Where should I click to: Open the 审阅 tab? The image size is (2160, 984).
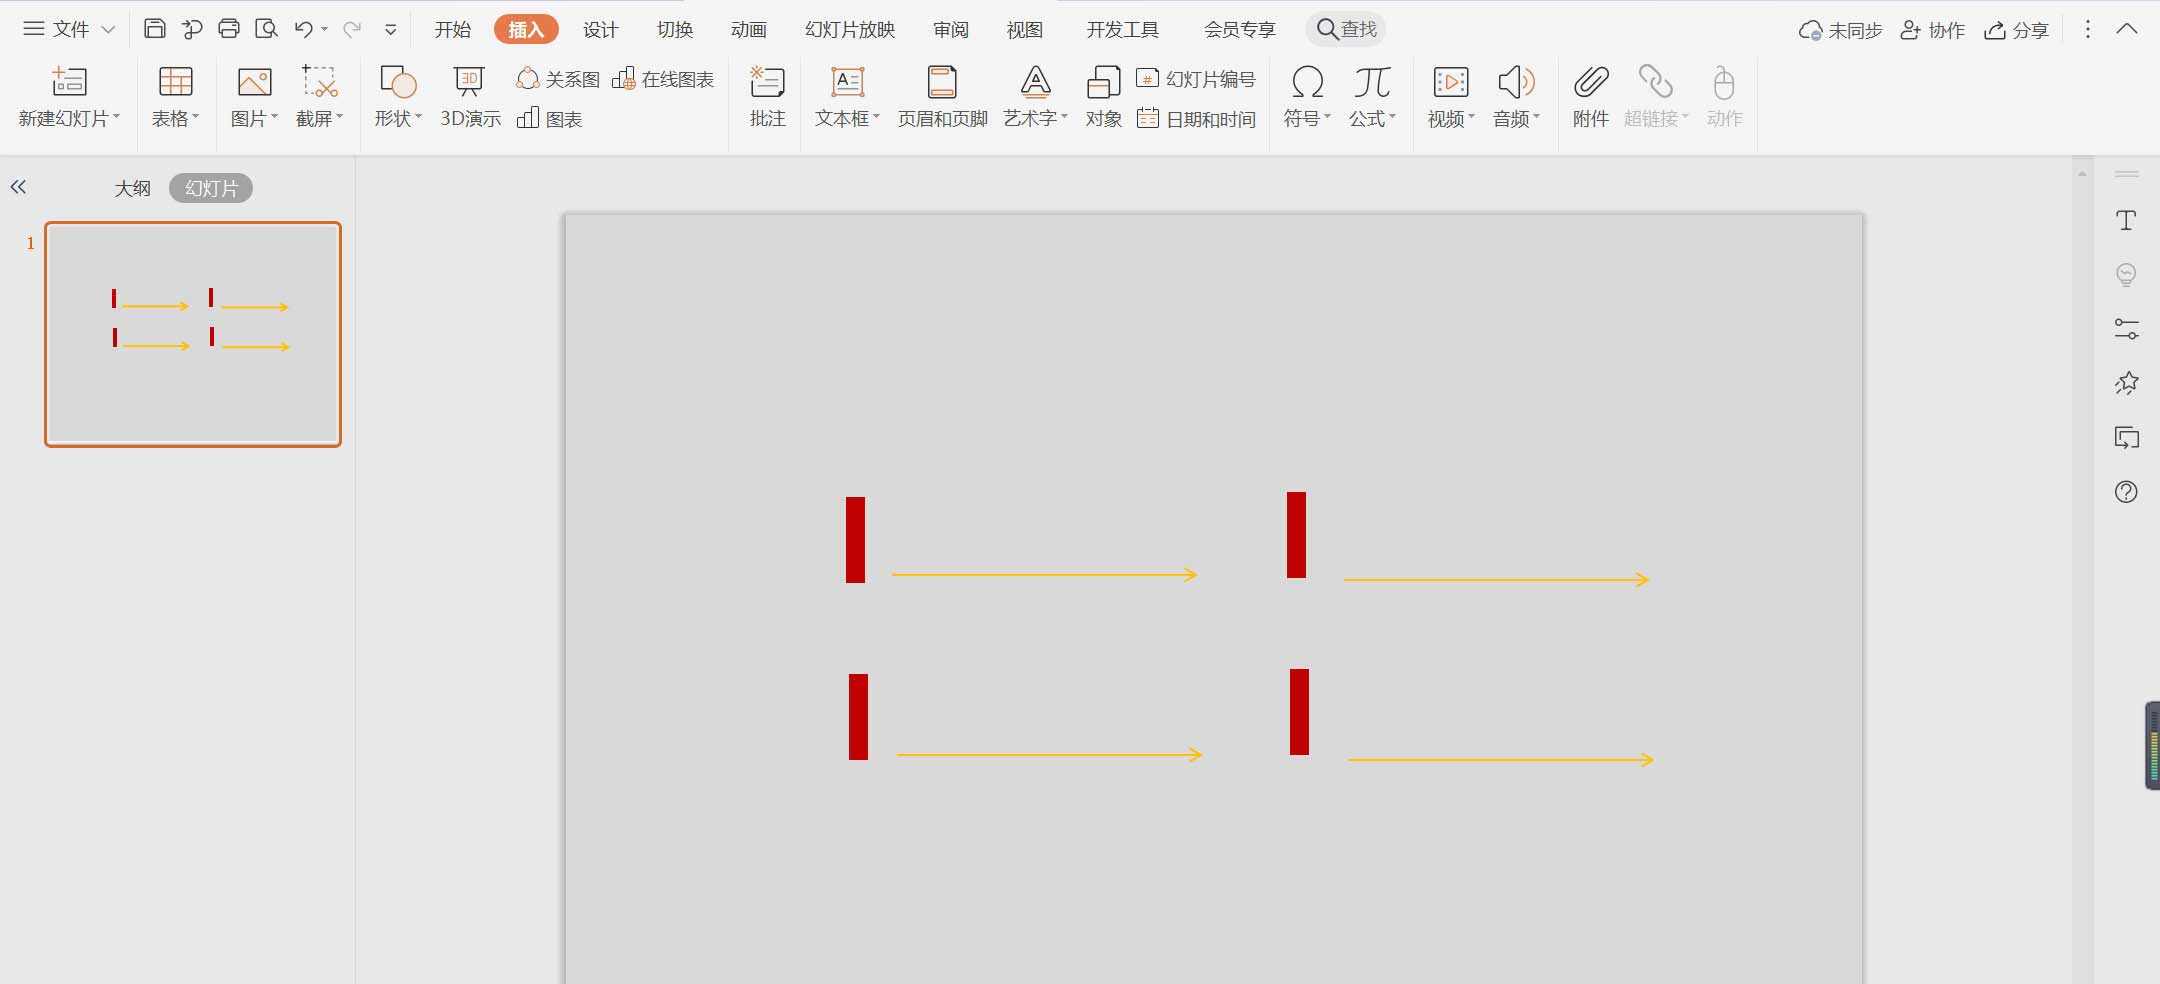pos(950,30)
